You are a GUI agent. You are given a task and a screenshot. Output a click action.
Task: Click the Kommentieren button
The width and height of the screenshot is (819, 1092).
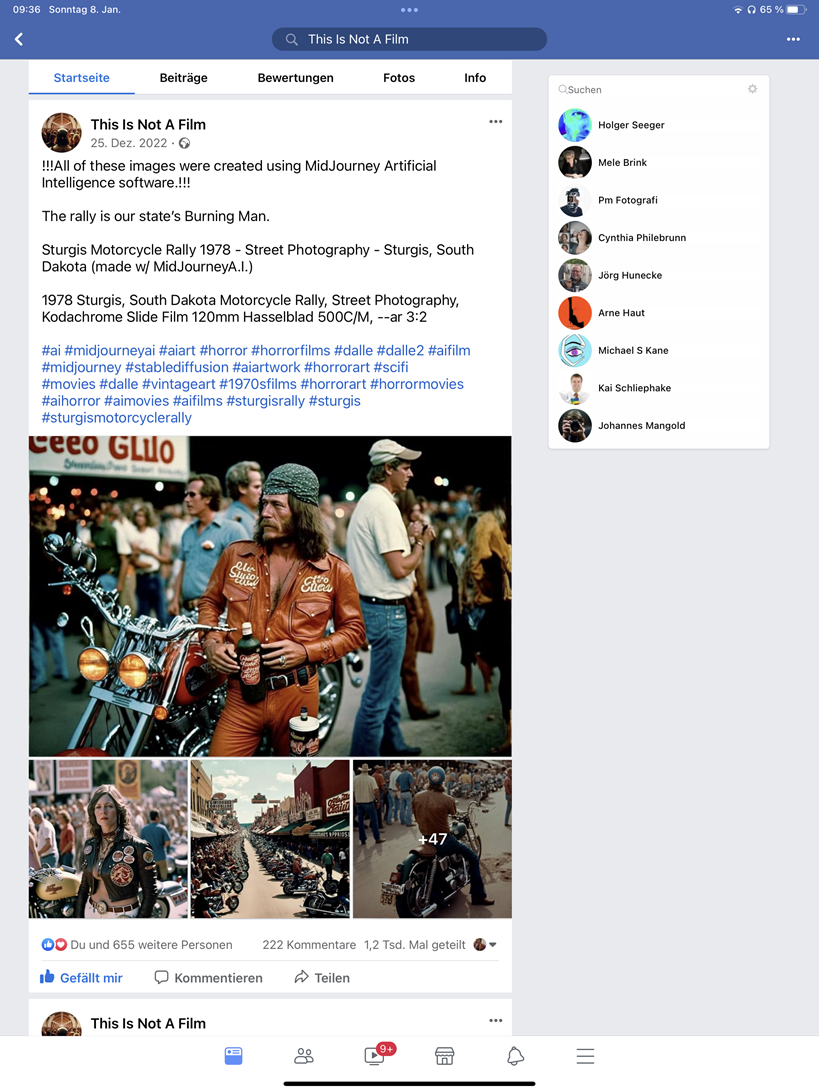[208, 977]
